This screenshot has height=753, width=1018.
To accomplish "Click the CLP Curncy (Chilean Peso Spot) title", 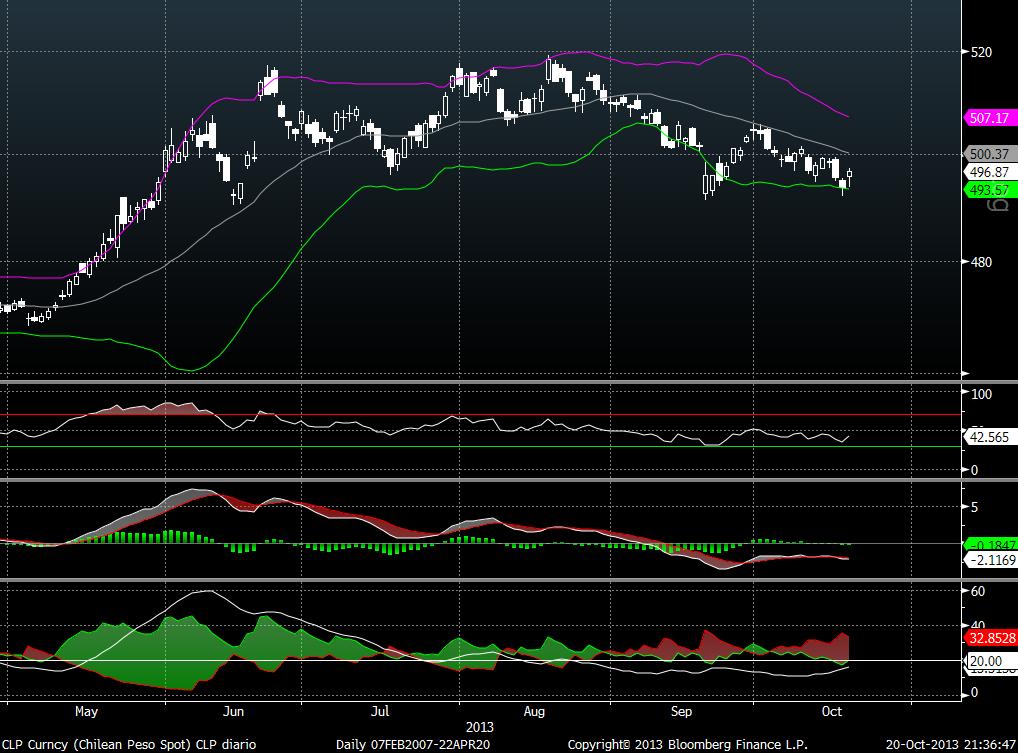I will (x=97, y=745).
